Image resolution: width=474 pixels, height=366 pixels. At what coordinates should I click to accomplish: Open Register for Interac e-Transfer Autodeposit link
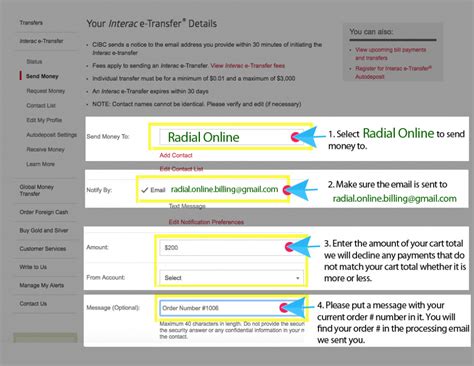393,72
